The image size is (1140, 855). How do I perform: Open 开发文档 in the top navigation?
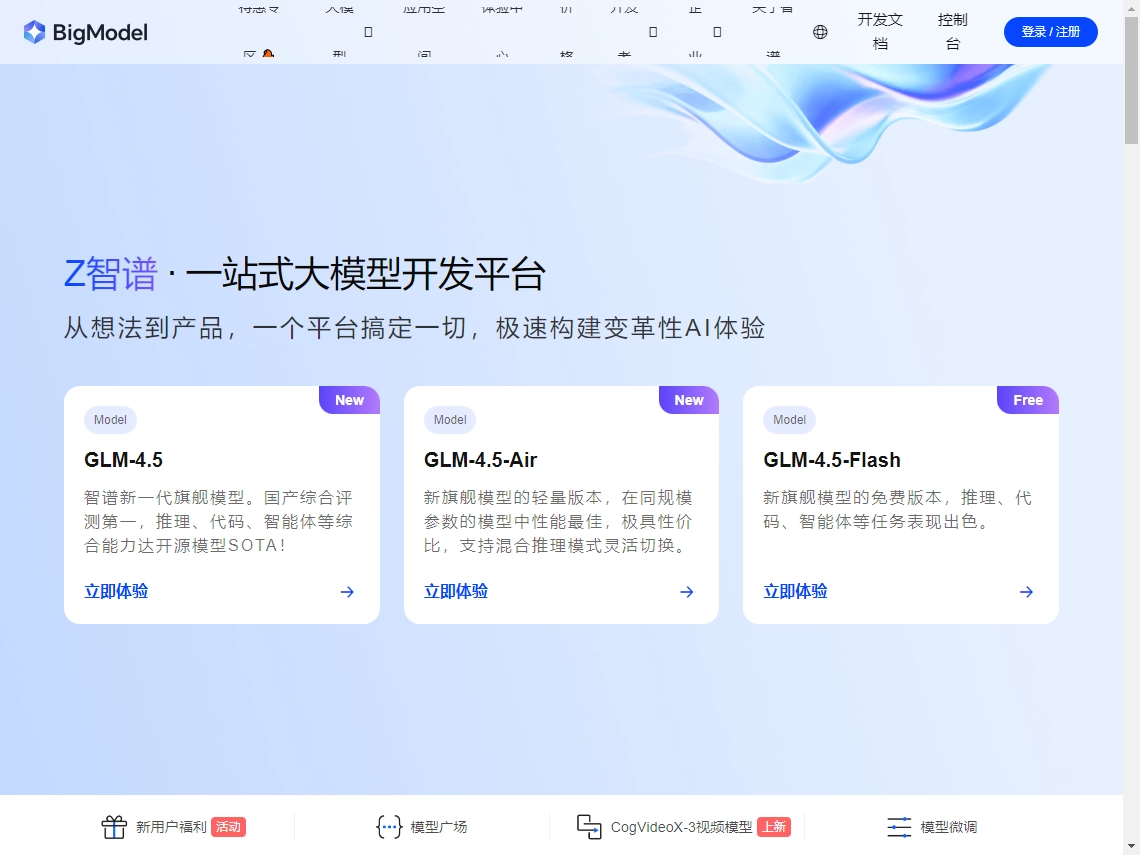click(880, 32)
